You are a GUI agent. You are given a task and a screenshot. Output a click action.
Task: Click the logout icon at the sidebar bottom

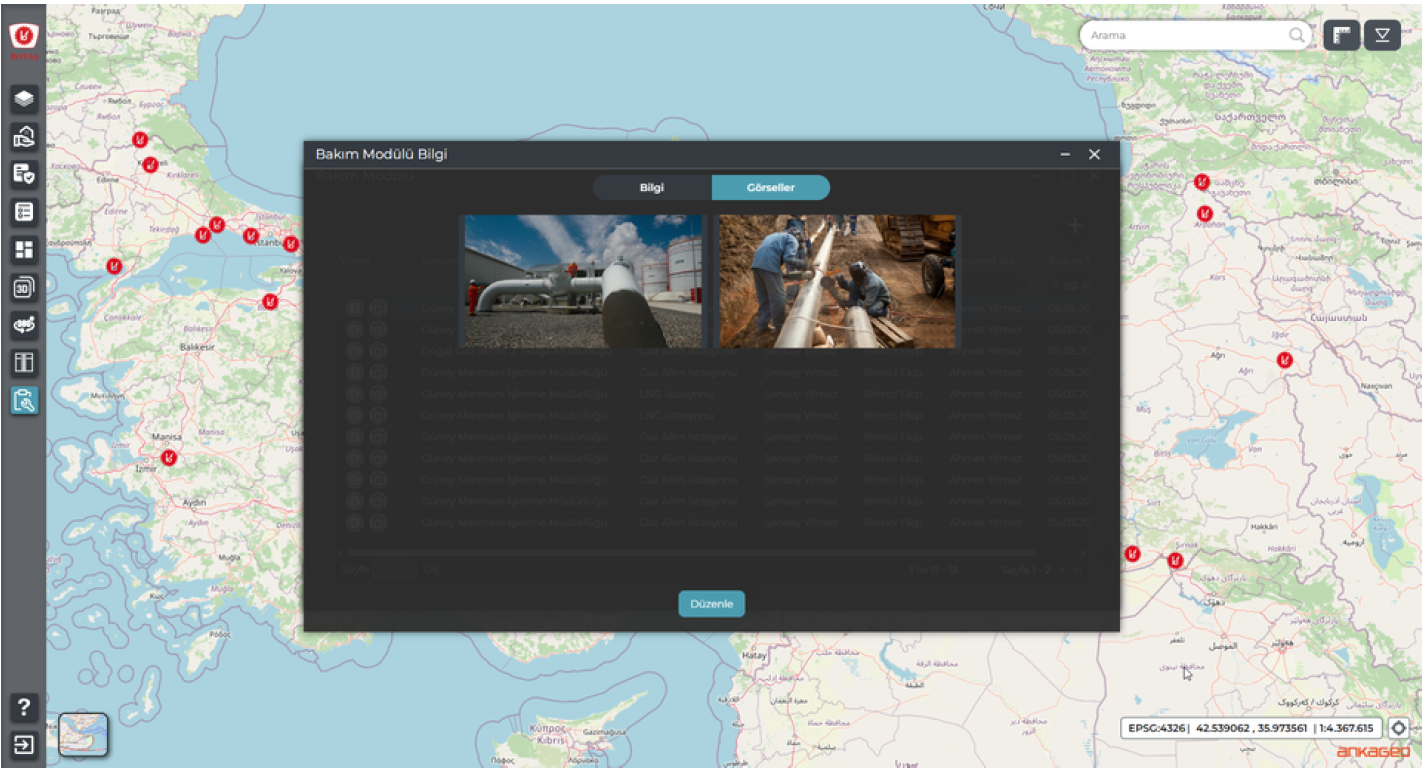tap(24, 745)
